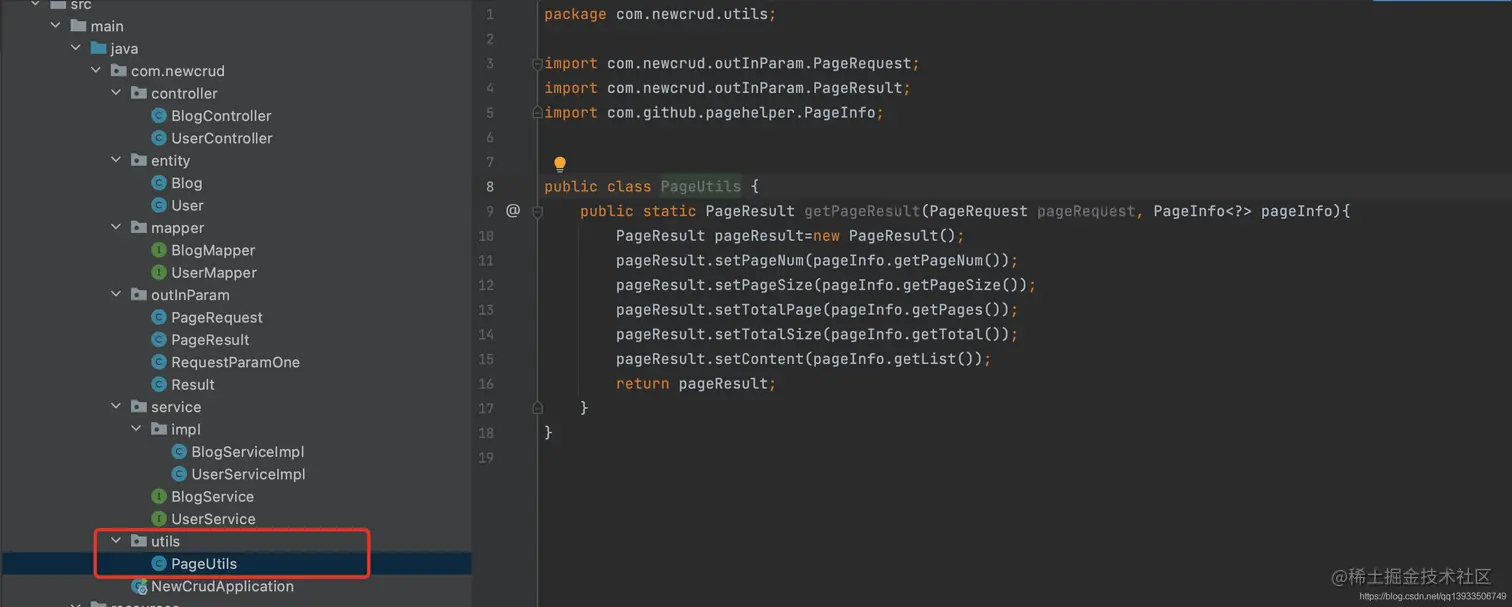This screenshot has width=1512, height=607.
Task: Open the PageRequest class
Action: [217, 317]
